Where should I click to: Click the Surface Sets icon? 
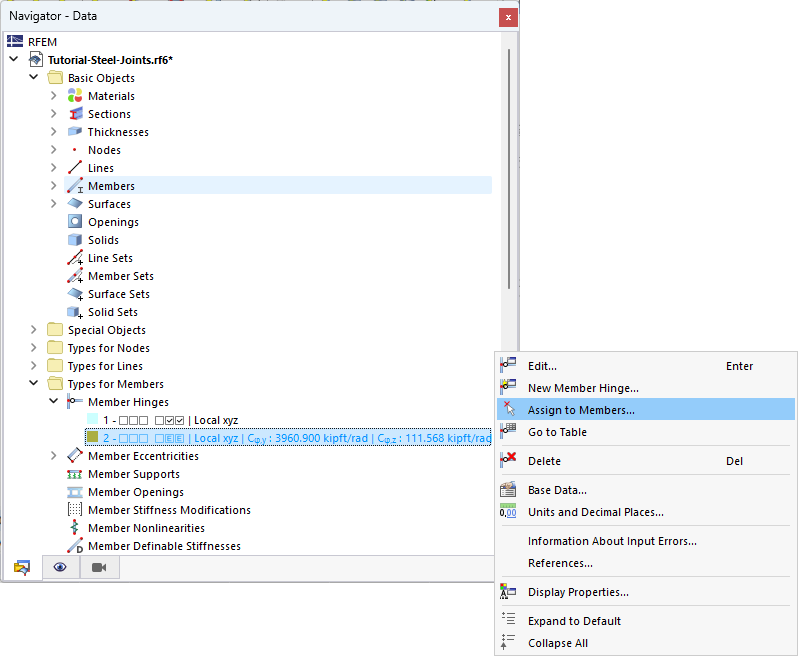click(x=75, y=294)
